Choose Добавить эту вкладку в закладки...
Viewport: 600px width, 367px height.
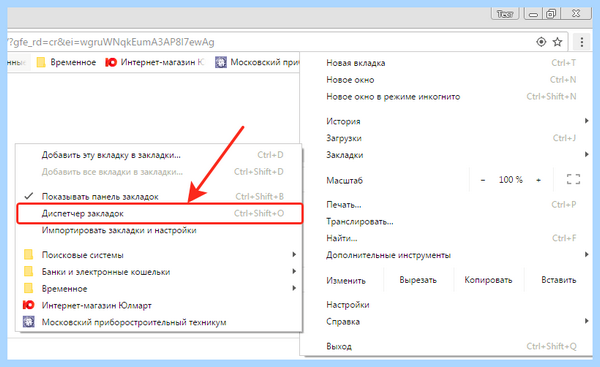coord(159,155)
